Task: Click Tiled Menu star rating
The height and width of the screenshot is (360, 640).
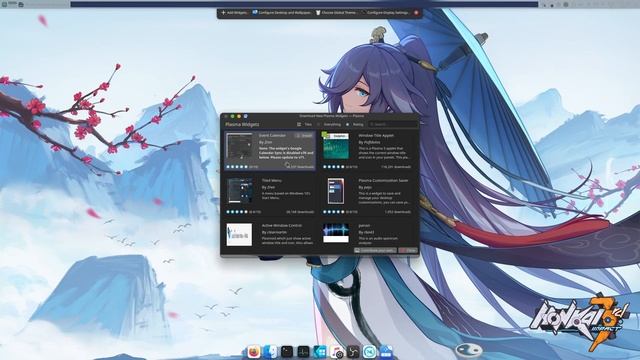Action: [x=237, y=212]
